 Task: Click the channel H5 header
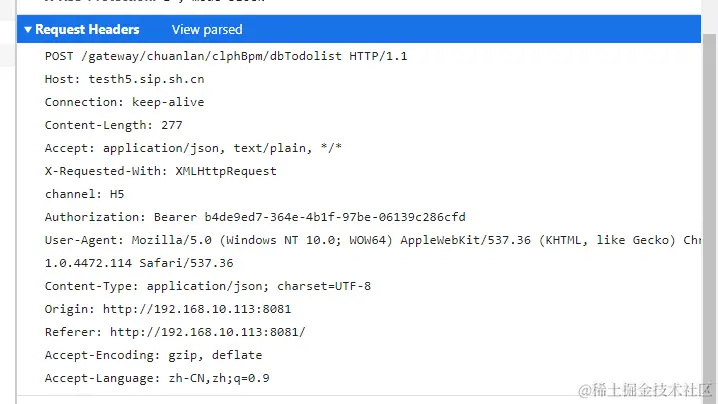click(84, 194)
